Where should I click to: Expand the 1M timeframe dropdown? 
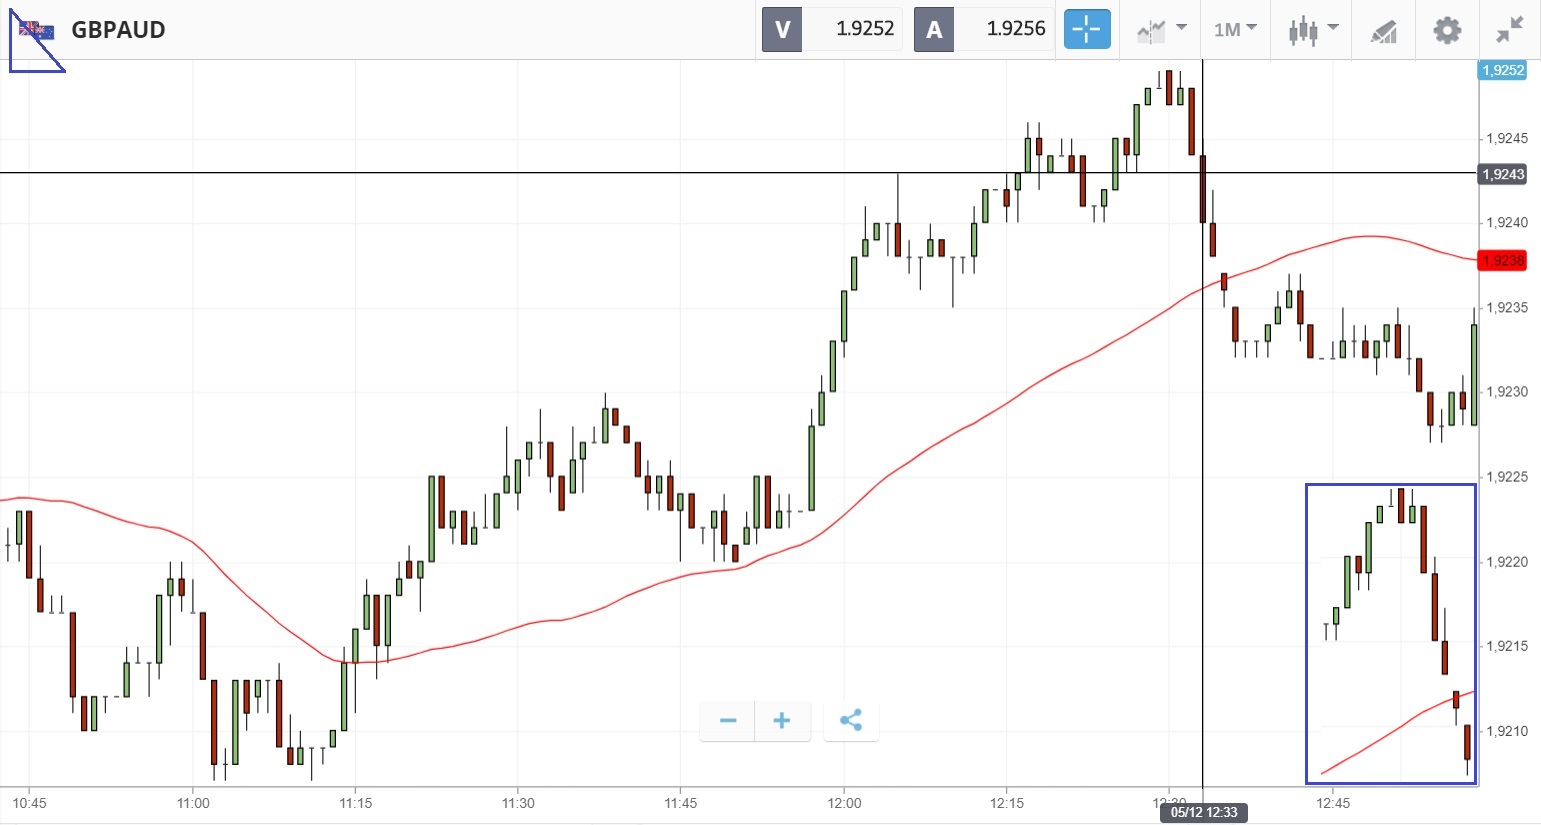pyautogui.click(x=1235, y=30)
